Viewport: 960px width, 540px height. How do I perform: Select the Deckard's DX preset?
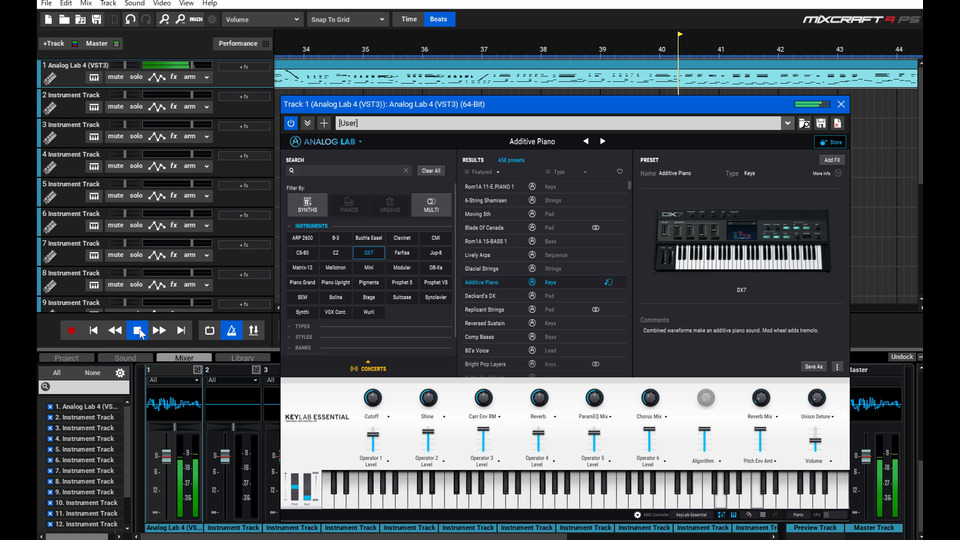click(x=480, y=296)
